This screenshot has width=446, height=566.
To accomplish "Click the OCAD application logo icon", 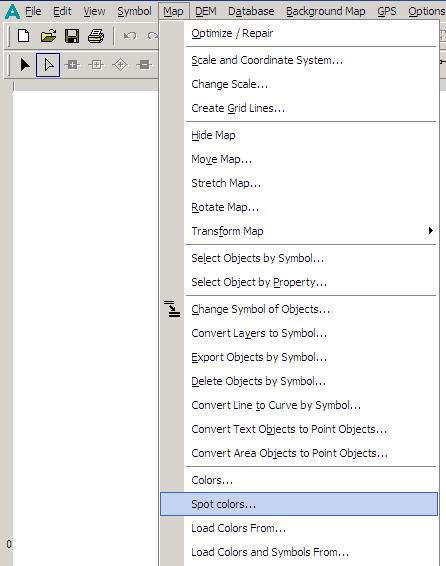I will tap(12, 11).
